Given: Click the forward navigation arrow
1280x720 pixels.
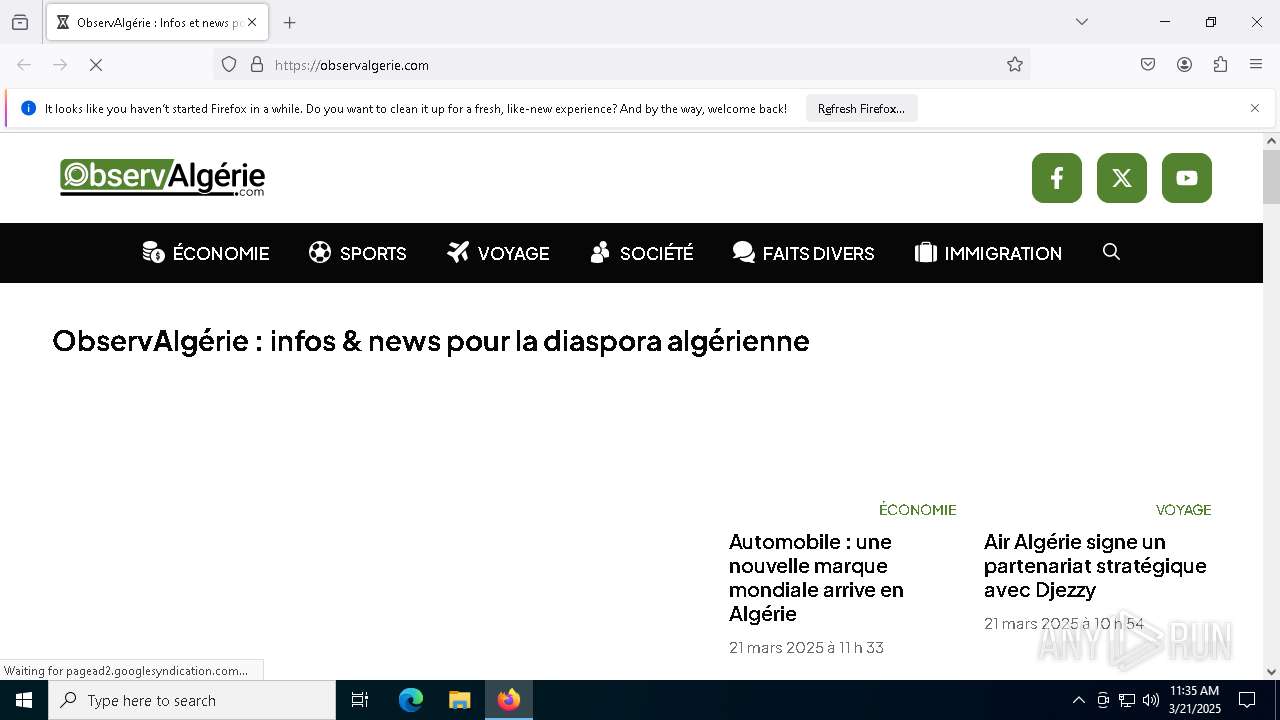Looking at the screenshot, I should point(60,65).
